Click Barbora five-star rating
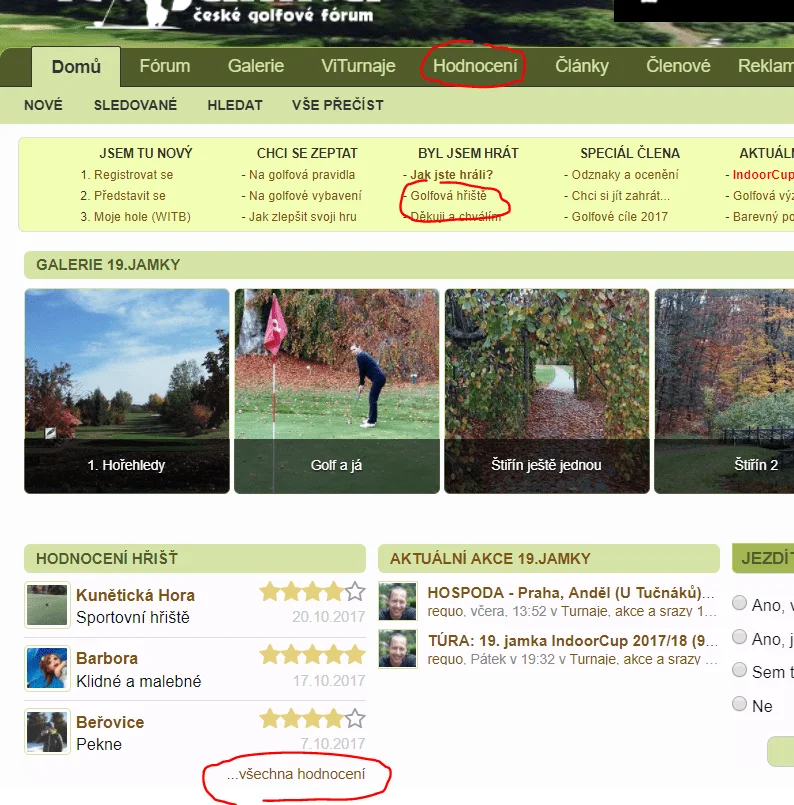 coord(312,655)
